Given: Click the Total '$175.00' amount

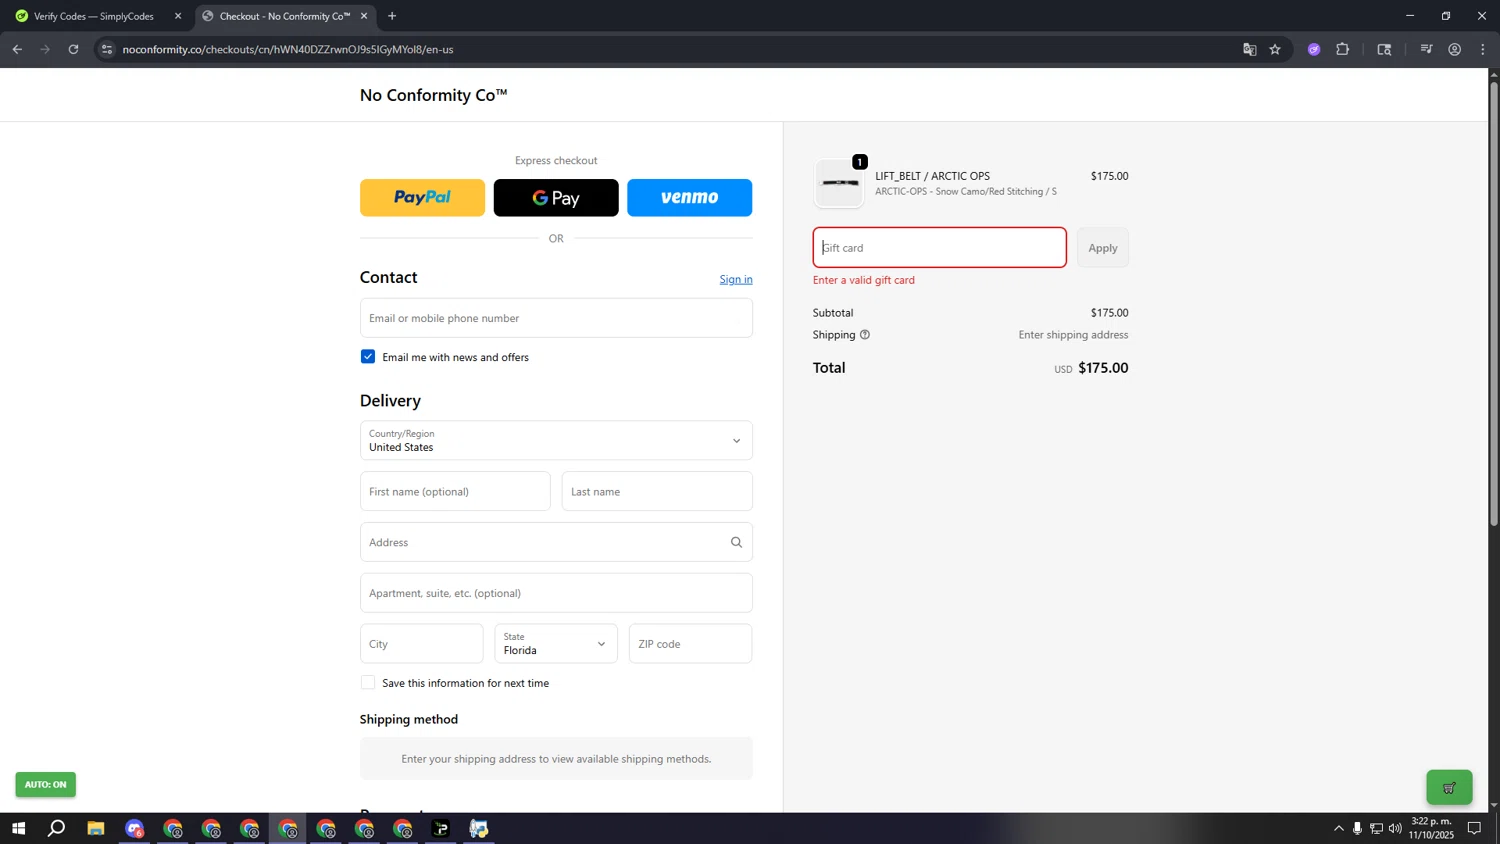Looking at the screenshot, I should (1103, 368).
